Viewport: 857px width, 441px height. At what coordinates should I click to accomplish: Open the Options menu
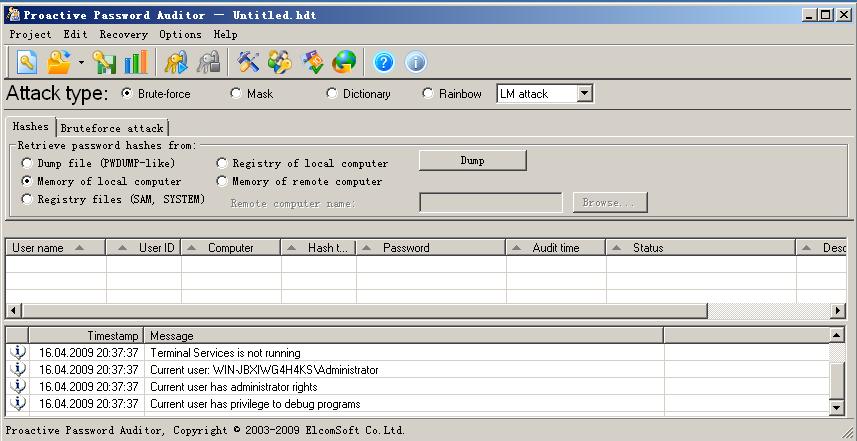180,34
